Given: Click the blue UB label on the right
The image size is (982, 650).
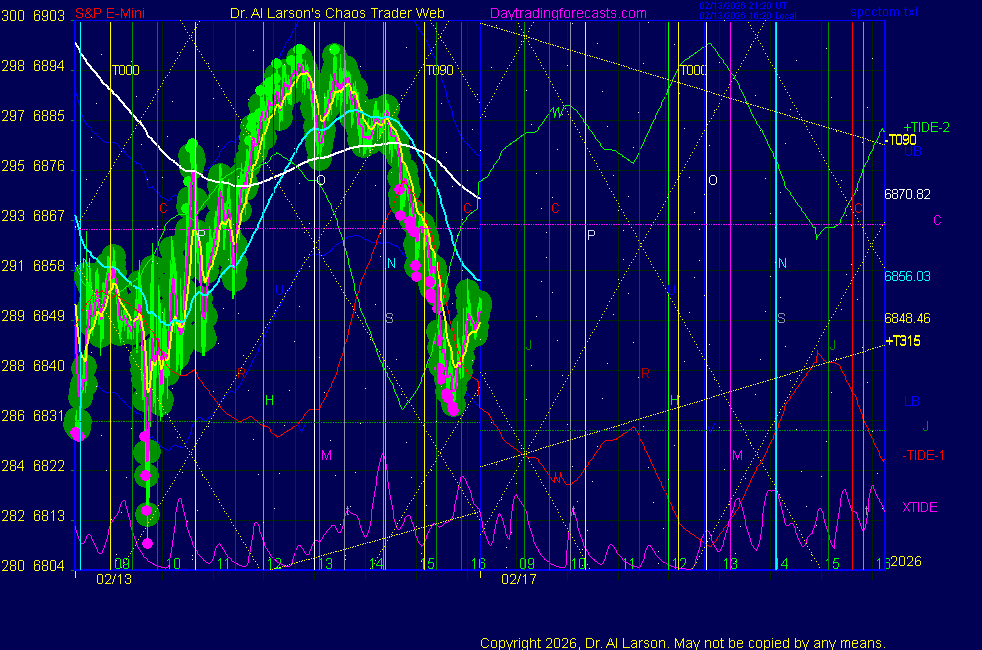Looking at the screenshot, I should coord(913,153).
